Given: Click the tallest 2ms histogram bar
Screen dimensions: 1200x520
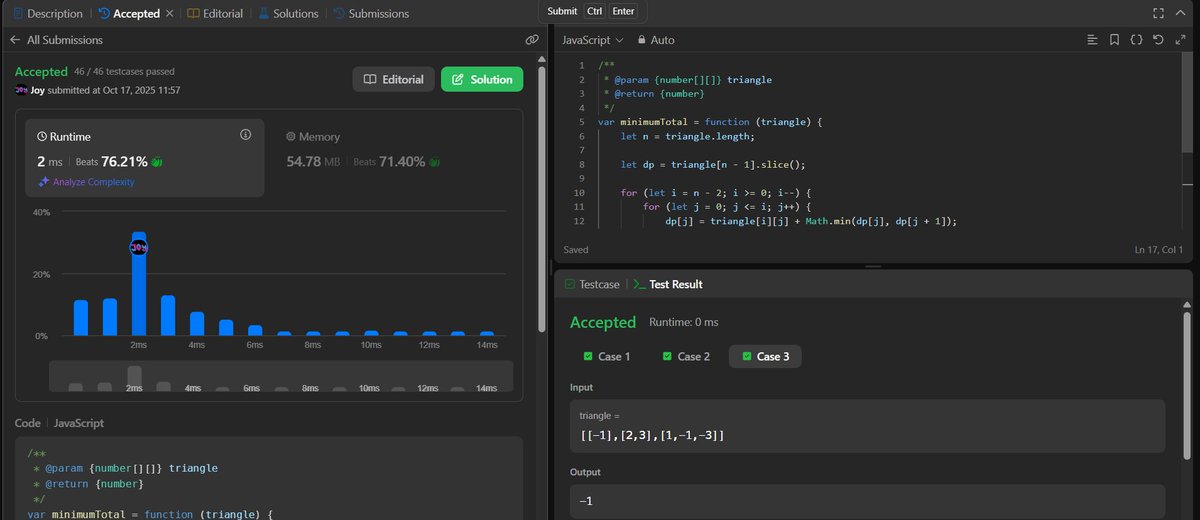Looking at the screenshot, I should pos(139,284).
